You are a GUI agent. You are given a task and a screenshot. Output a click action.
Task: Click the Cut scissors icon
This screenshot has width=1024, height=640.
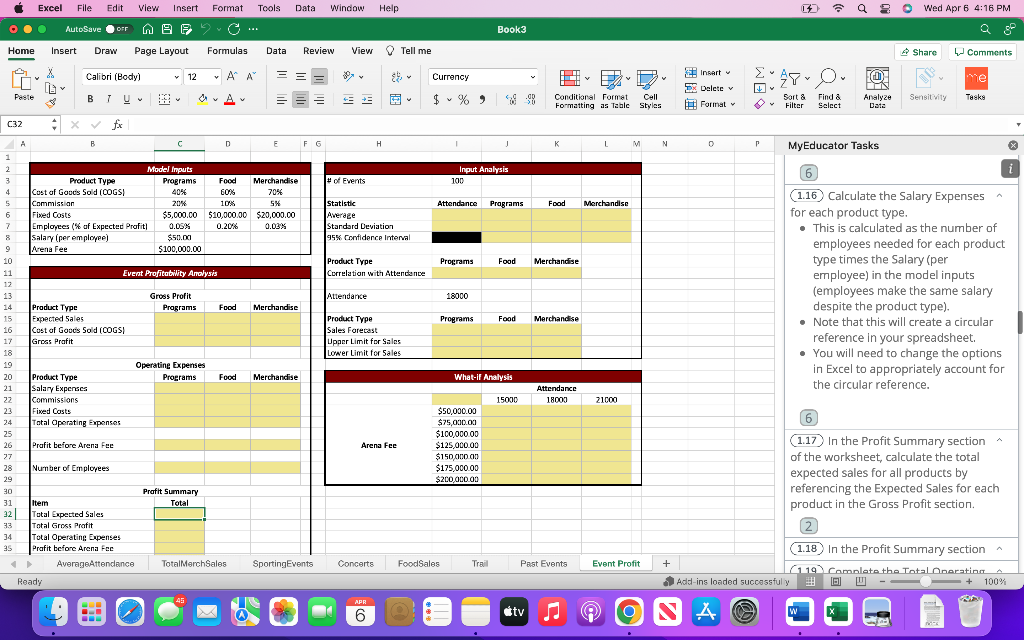pos(50,73)
